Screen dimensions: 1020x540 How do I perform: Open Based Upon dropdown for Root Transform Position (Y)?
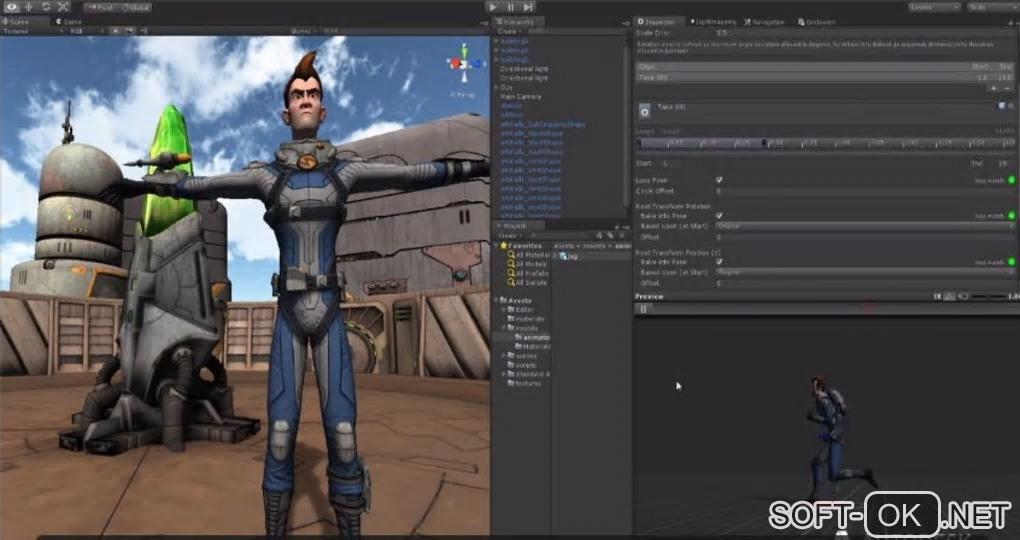tap(865, 272)
